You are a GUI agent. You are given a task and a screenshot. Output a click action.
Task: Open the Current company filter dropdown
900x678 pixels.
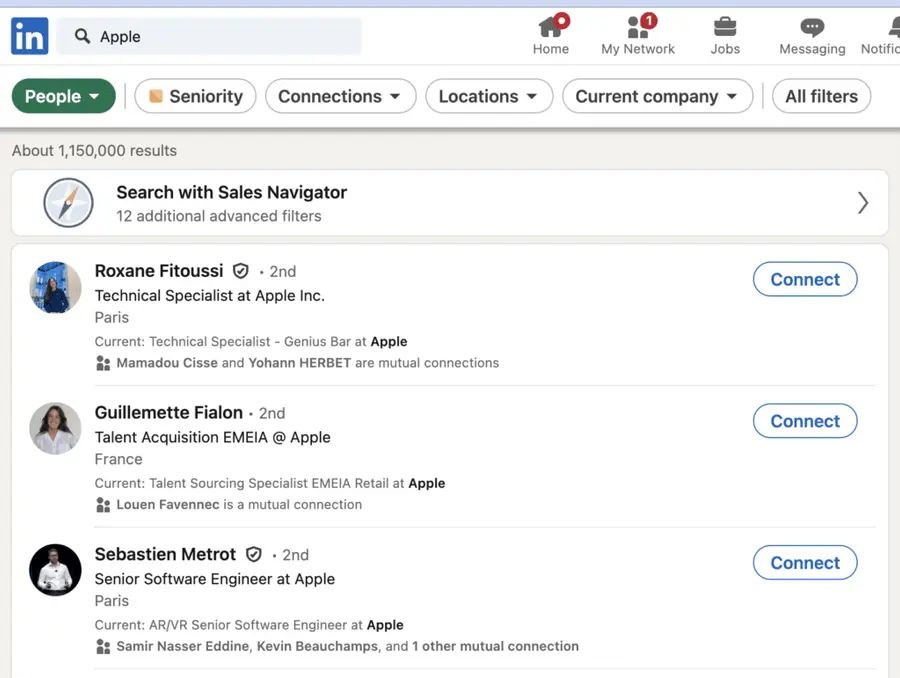657,96
